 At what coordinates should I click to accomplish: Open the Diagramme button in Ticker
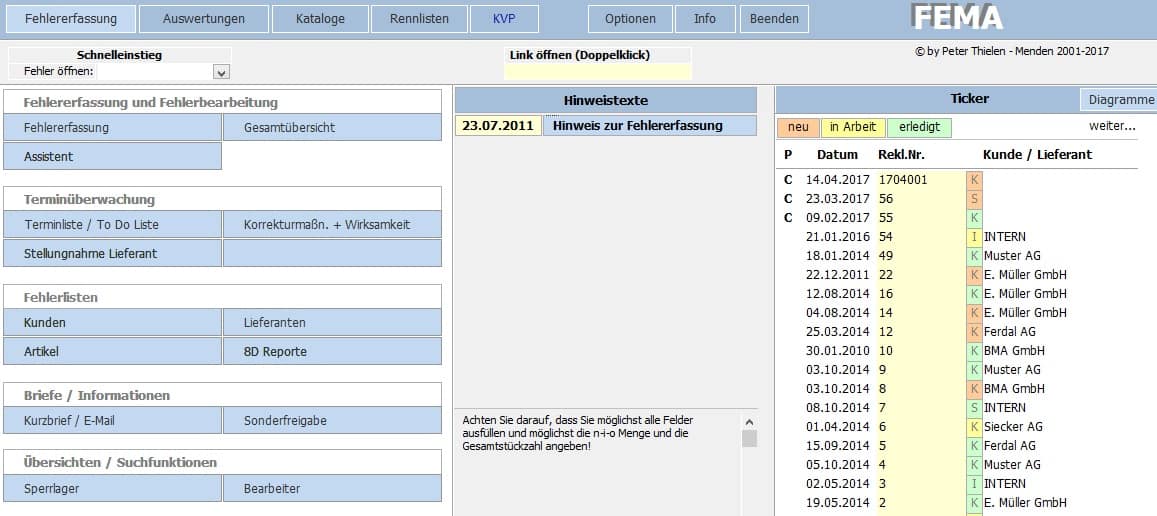click(1118, 100)
